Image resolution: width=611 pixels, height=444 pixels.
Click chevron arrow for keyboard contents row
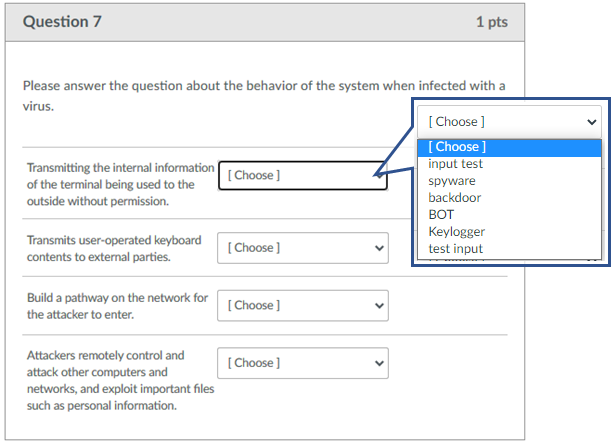pyautogui.click(x=379, y=248)
